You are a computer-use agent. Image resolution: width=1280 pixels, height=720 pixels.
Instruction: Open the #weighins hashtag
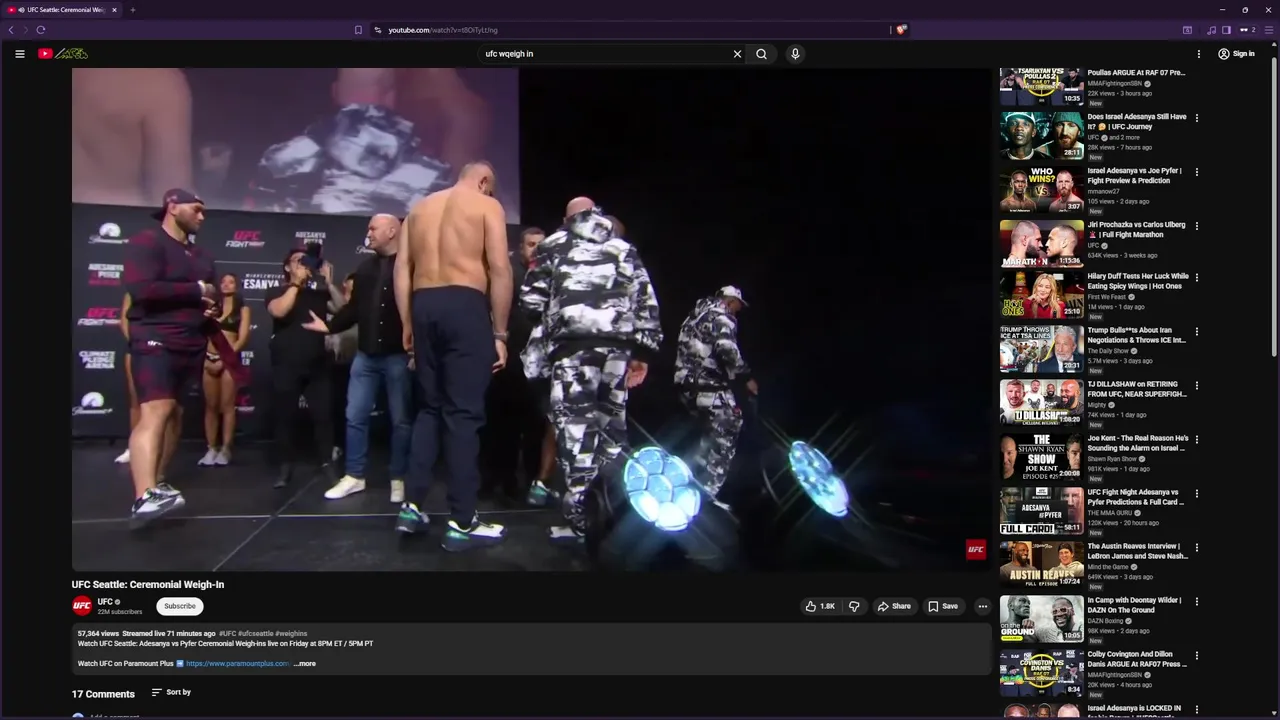[x=291, y=634]
